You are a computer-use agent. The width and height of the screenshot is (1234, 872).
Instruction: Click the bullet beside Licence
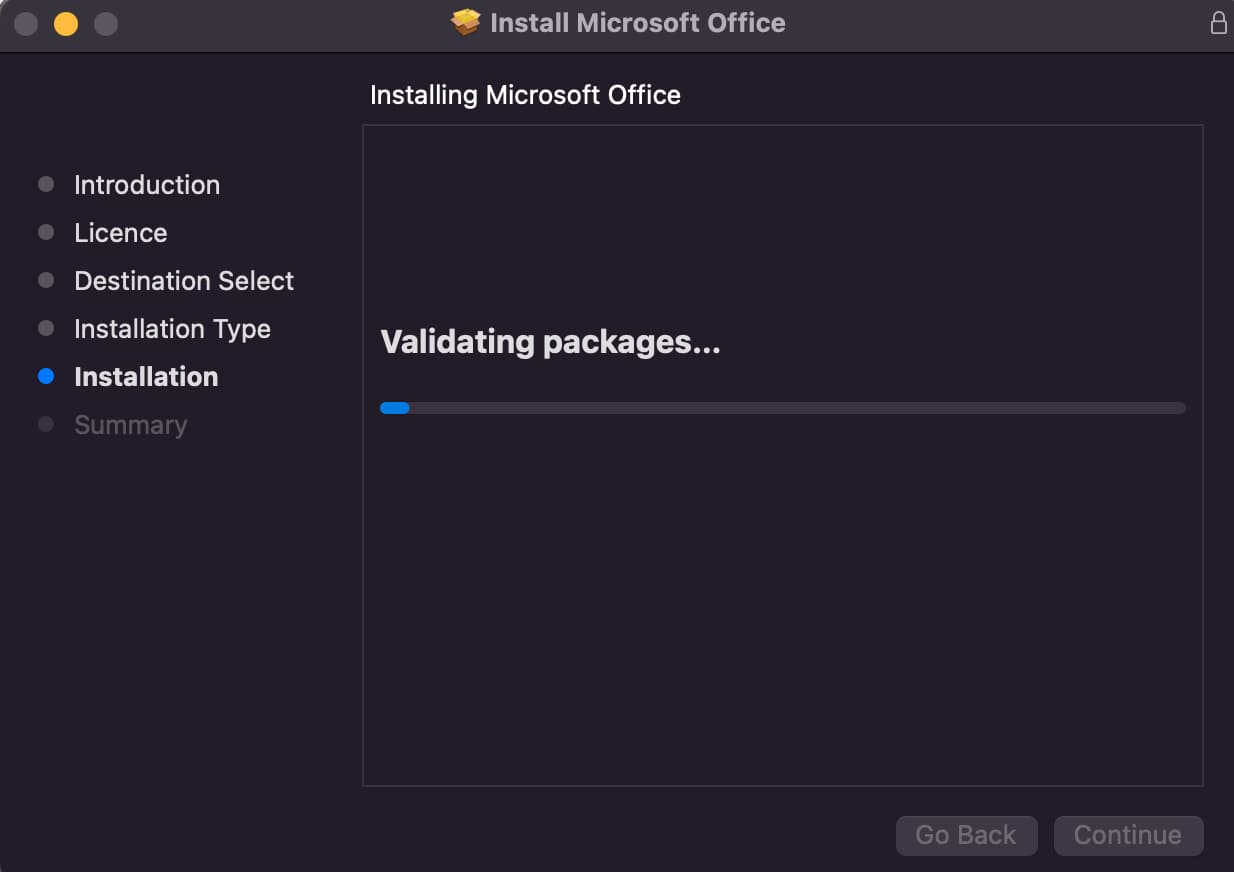pos(46,233)
